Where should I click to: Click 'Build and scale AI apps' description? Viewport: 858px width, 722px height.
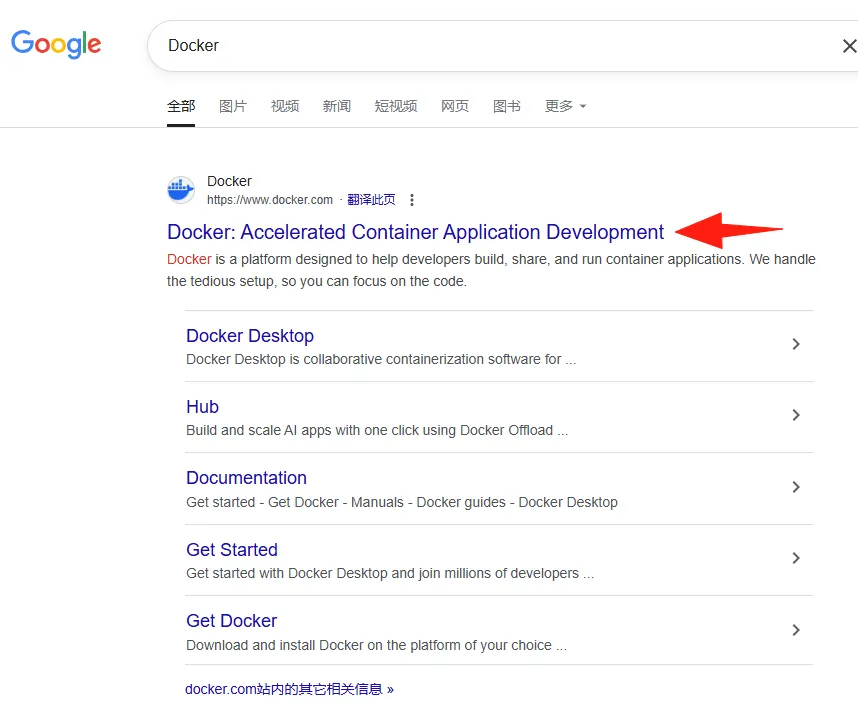377,430
